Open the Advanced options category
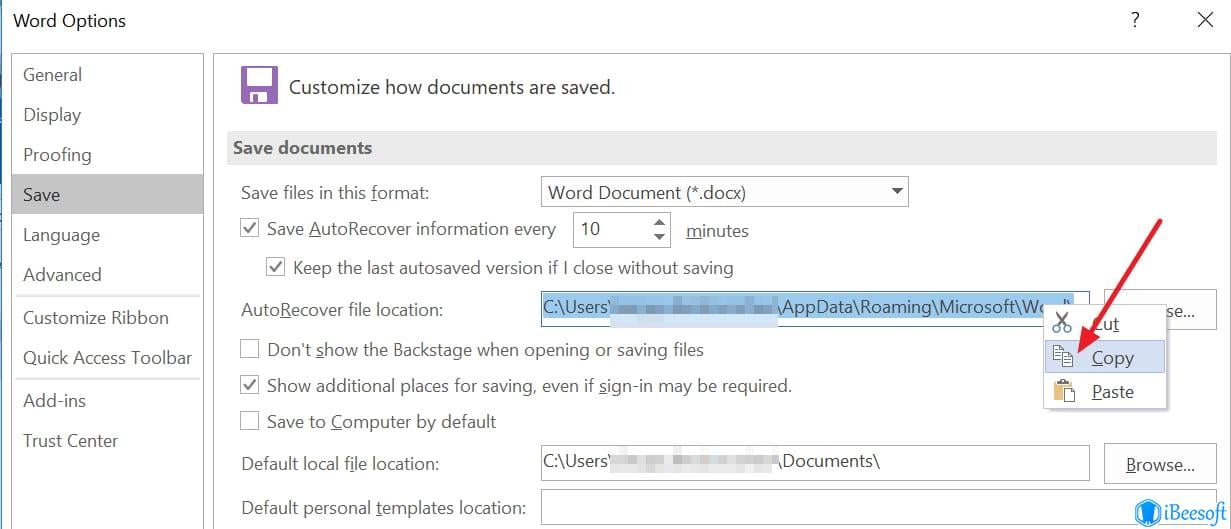The width and height of the screenshot is (1231, 529). tap(108, 275)
